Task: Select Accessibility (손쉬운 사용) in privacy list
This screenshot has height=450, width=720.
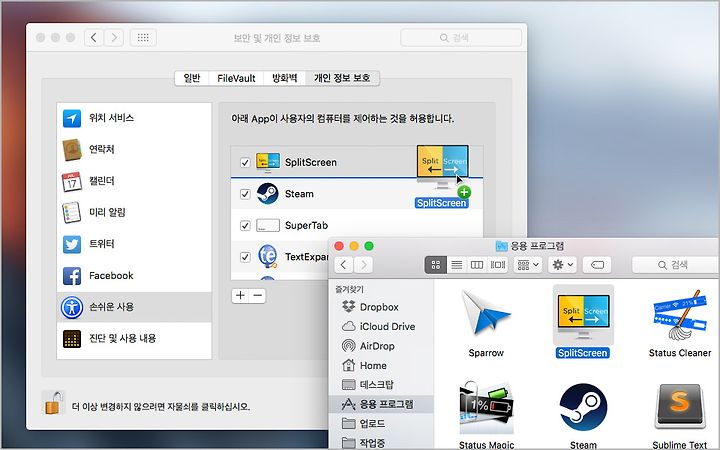Action: click(134, 307)
